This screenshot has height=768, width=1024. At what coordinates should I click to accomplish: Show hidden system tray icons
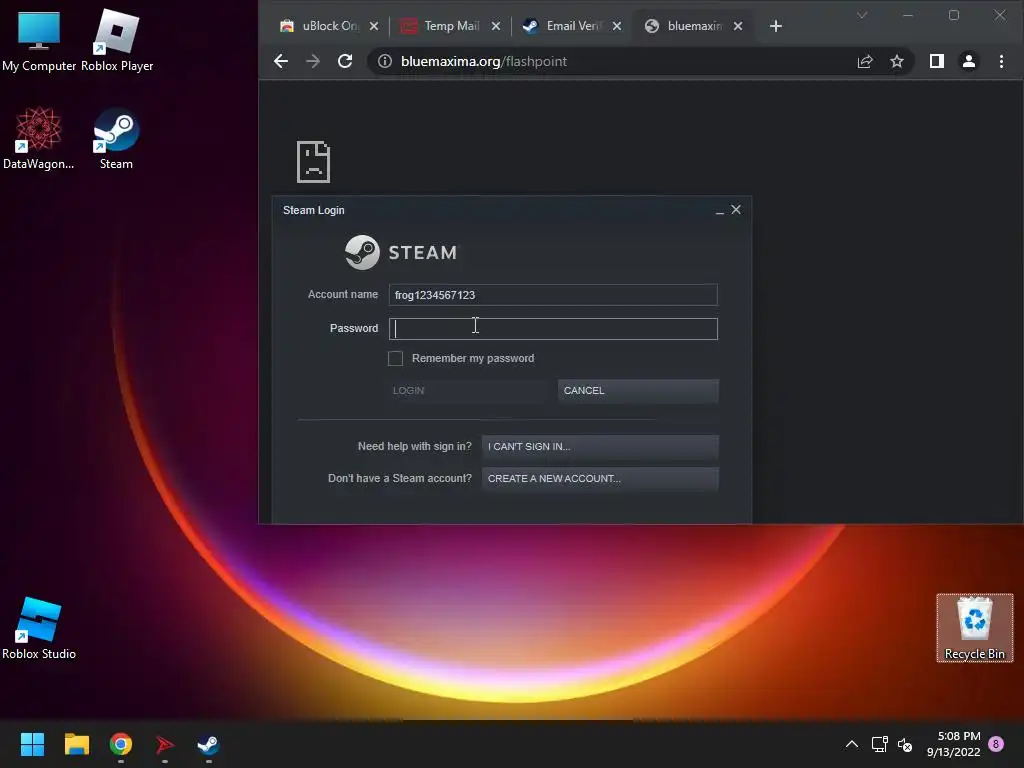(852, 744)
